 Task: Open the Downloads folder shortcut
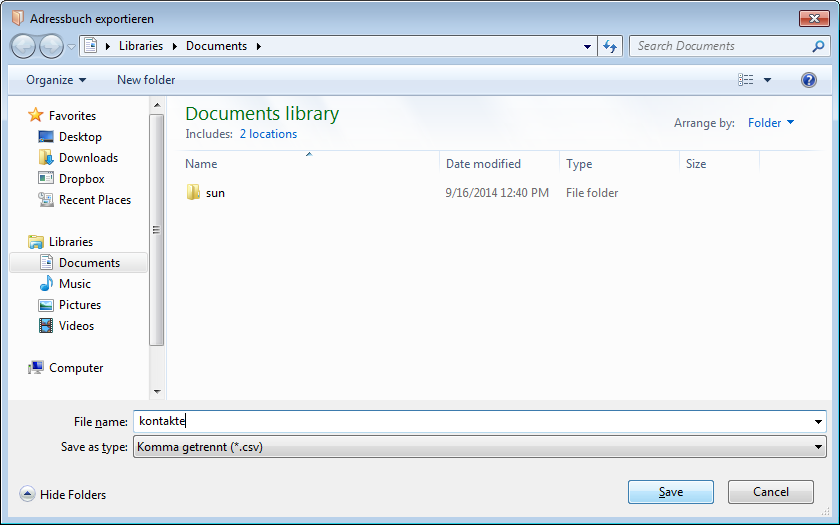point(87,158)
